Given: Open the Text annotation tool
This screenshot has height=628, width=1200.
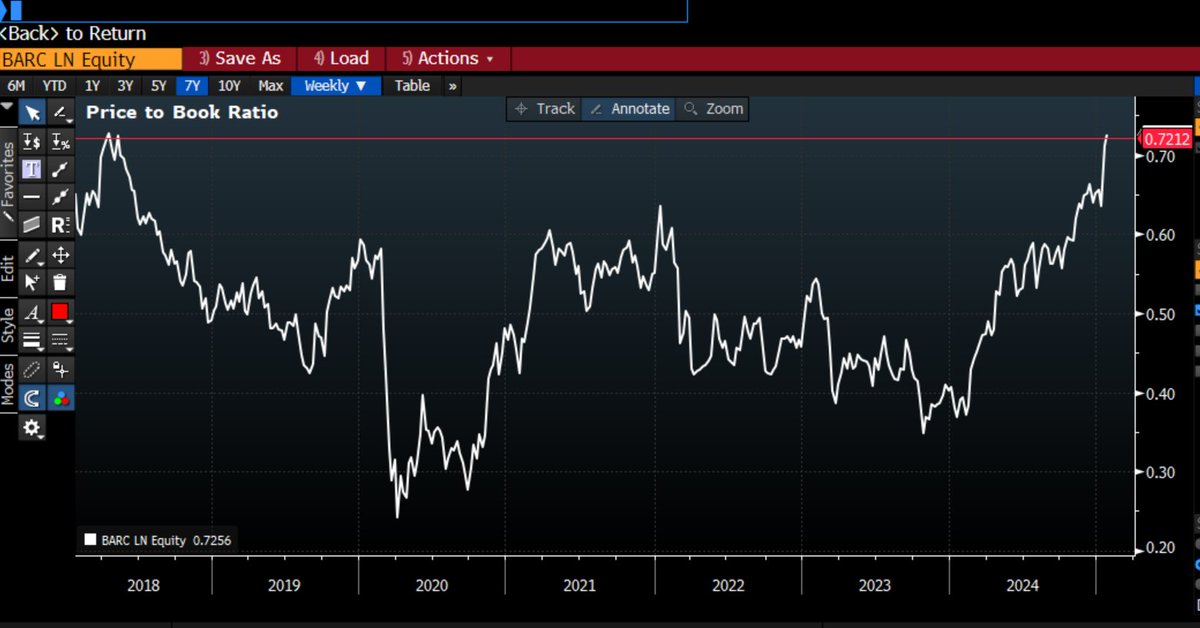Looking at the screenshot, I should [33, 169].
